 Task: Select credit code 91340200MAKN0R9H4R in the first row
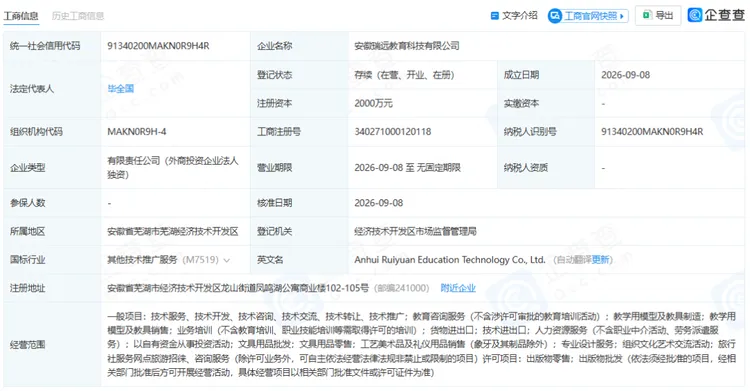tap(158, 46)
